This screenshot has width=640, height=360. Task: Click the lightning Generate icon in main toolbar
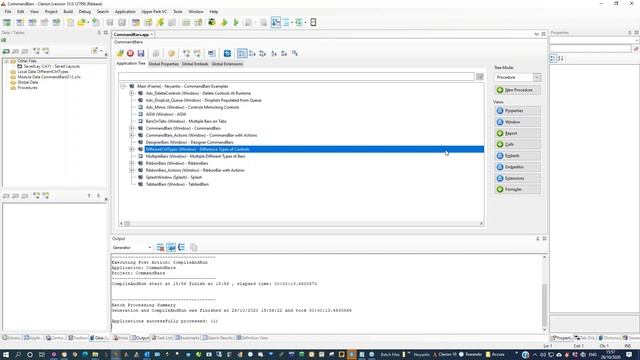coord(160,22)
